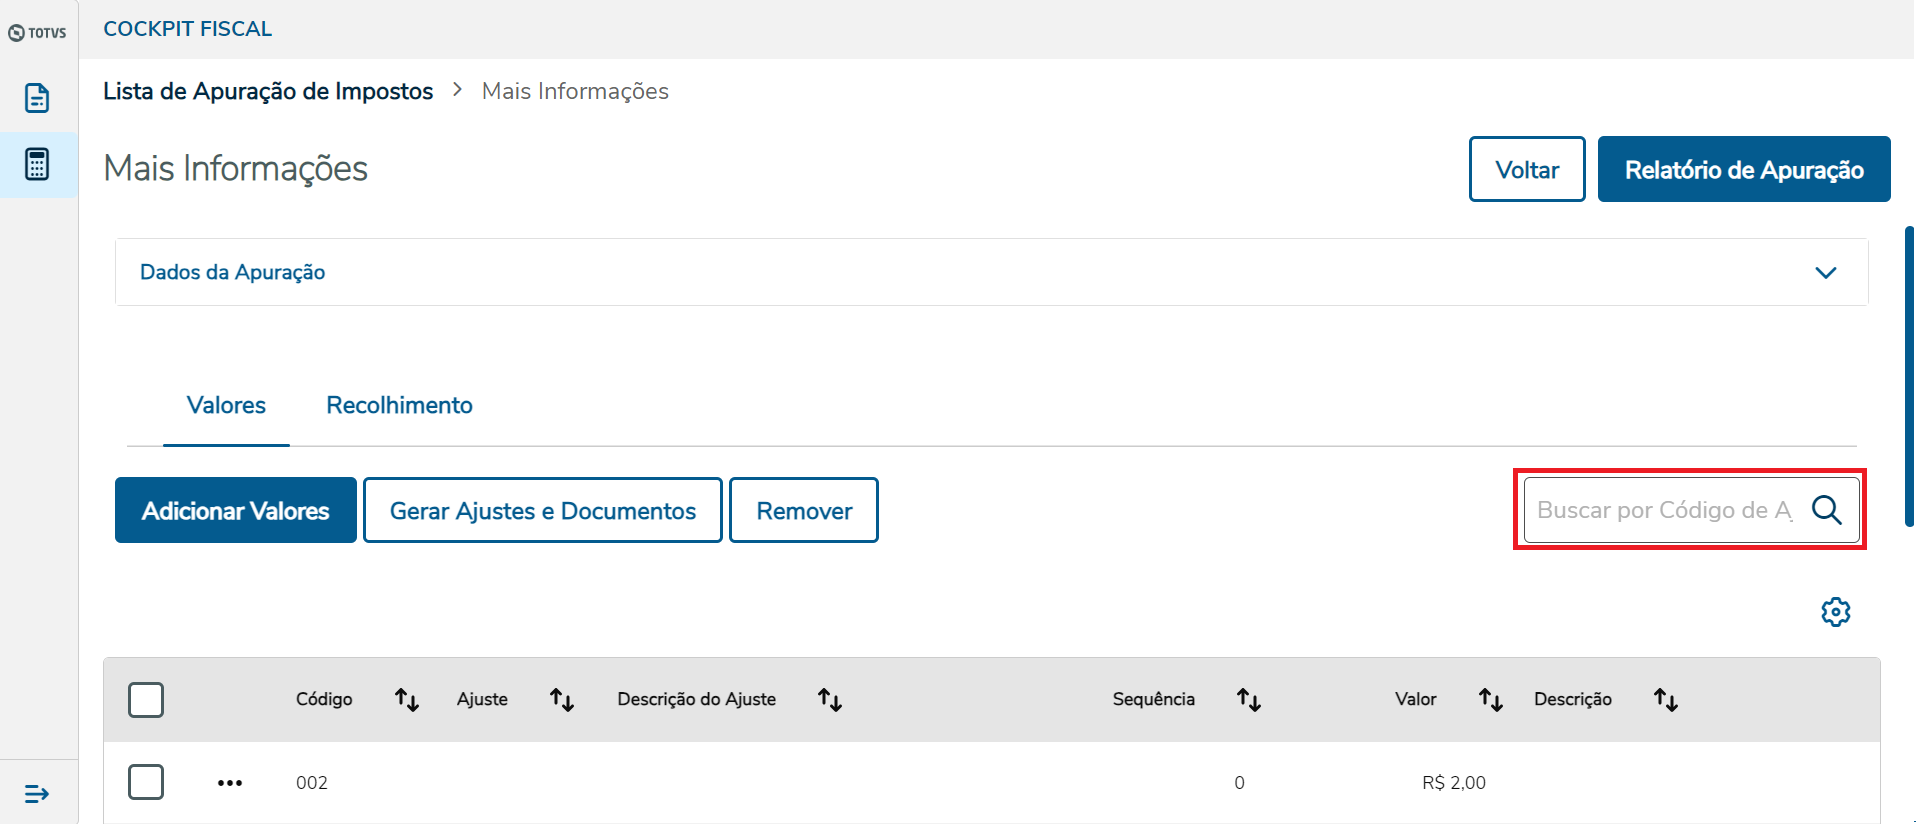Toggle the select-all checkbox in table header

[x=146, y=700]
